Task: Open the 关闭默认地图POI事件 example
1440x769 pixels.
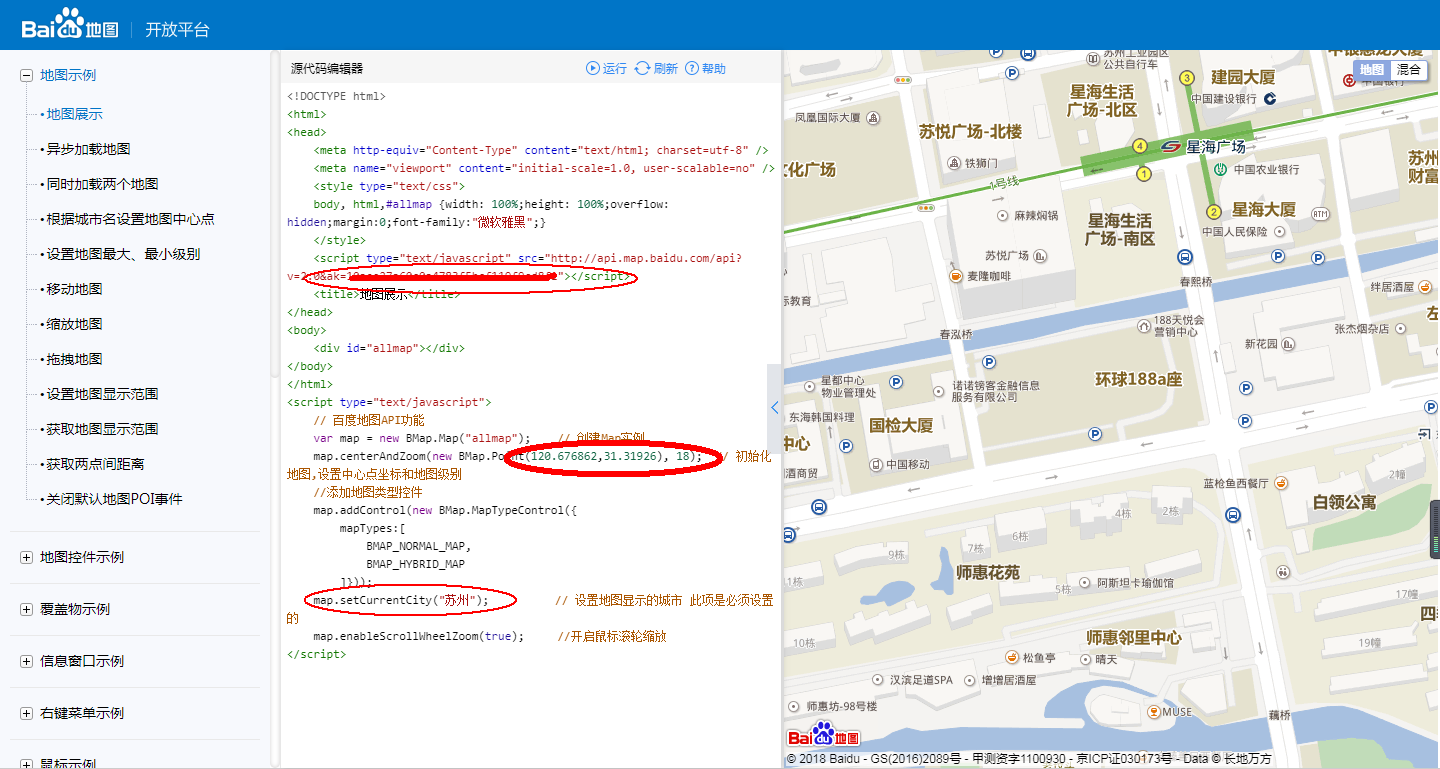Action: (114, 499)
